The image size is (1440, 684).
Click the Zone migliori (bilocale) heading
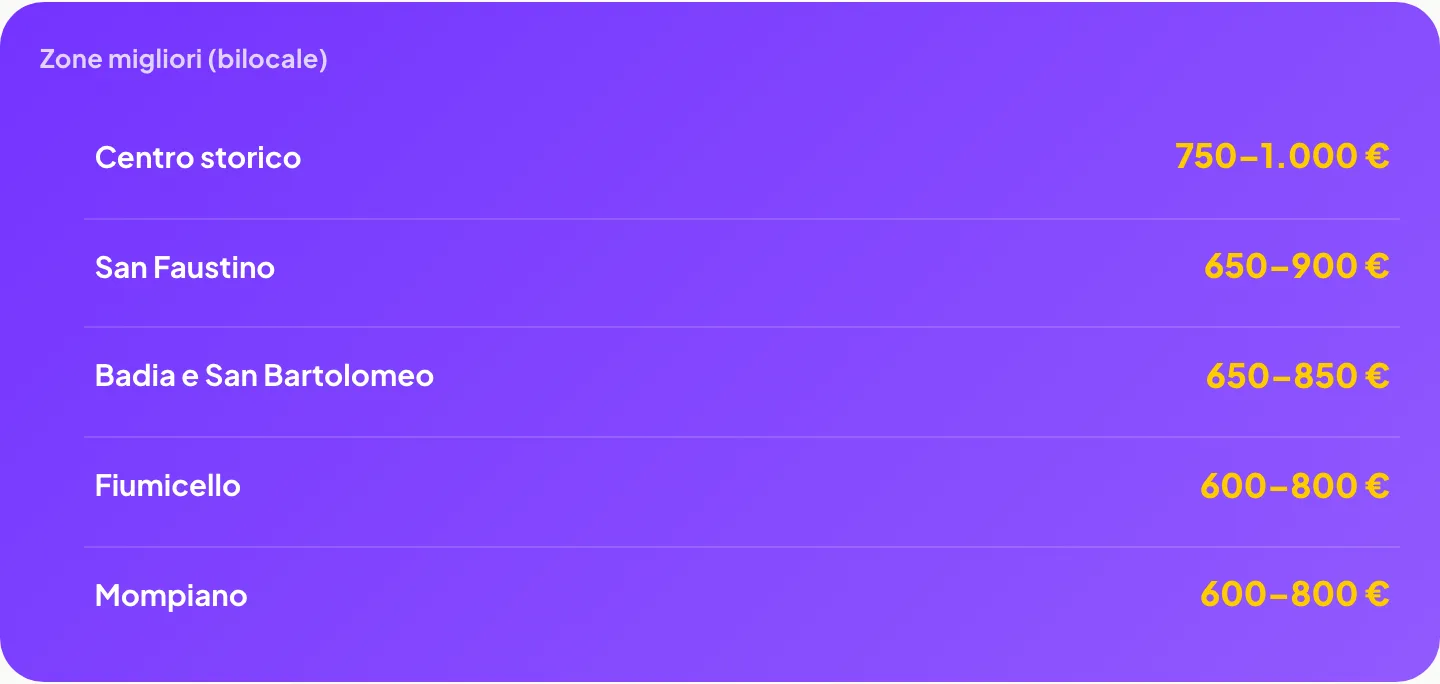pos(184,59)
